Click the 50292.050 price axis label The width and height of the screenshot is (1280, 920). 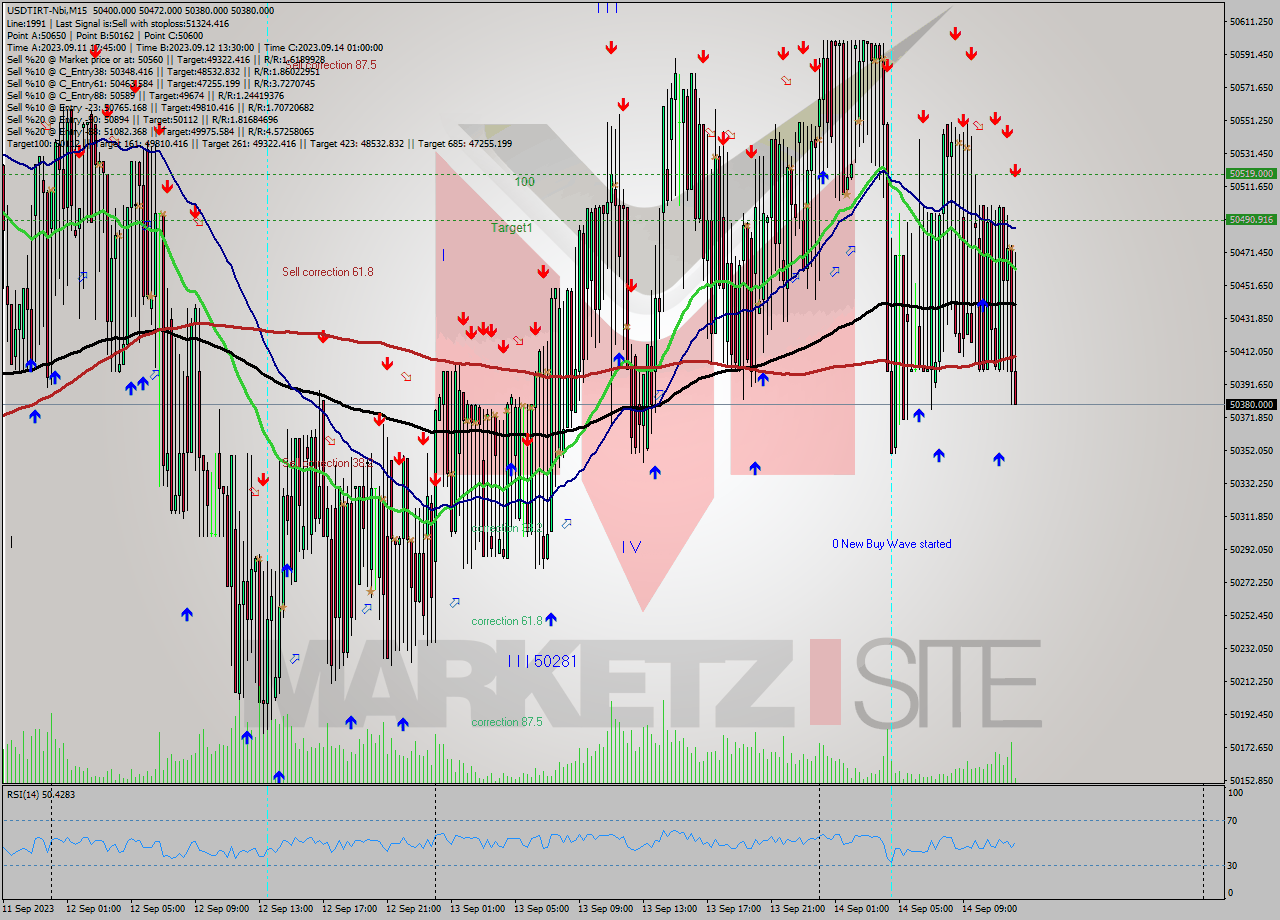(1252, 549)
